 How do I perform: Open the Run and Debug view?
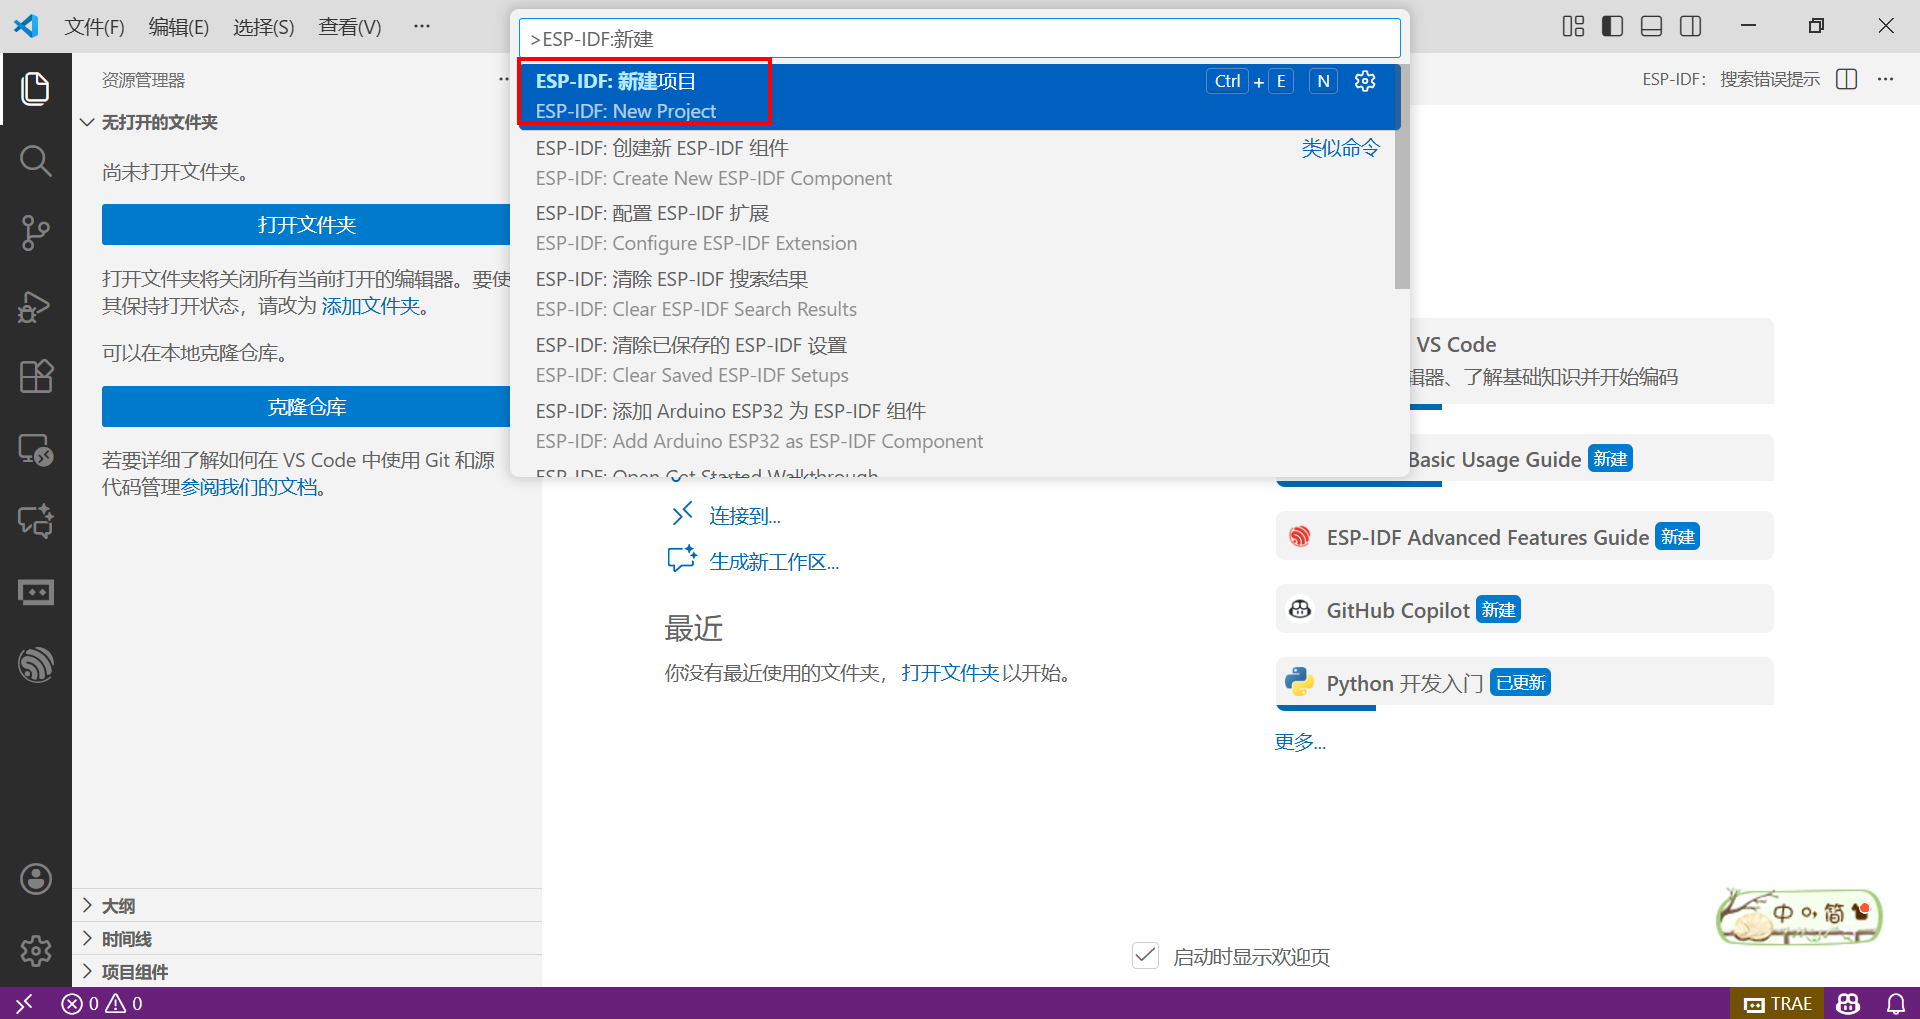coord(36,305)
